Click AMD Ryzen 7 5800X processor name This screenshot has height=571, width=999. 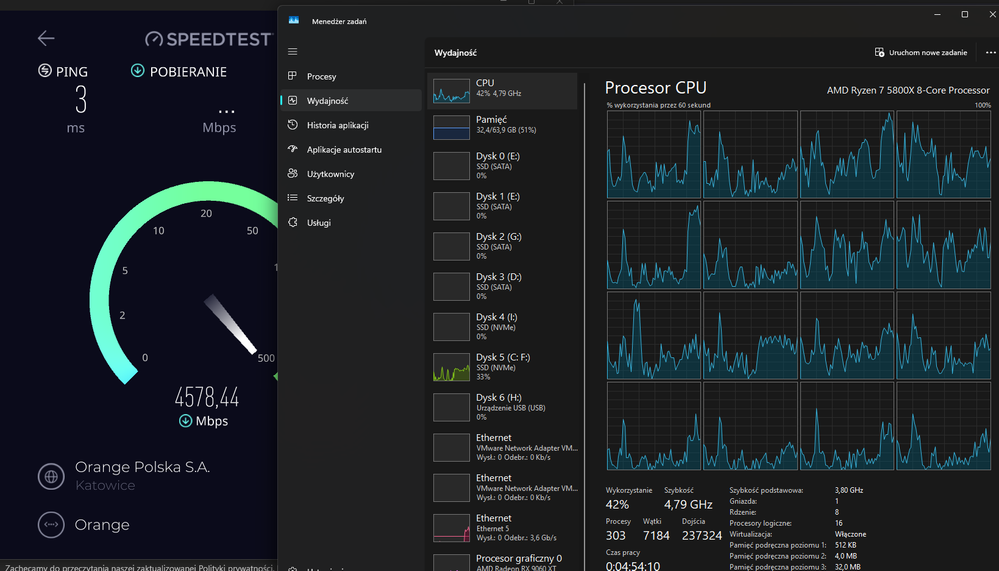pyautogui.click(x=909, y=90)
